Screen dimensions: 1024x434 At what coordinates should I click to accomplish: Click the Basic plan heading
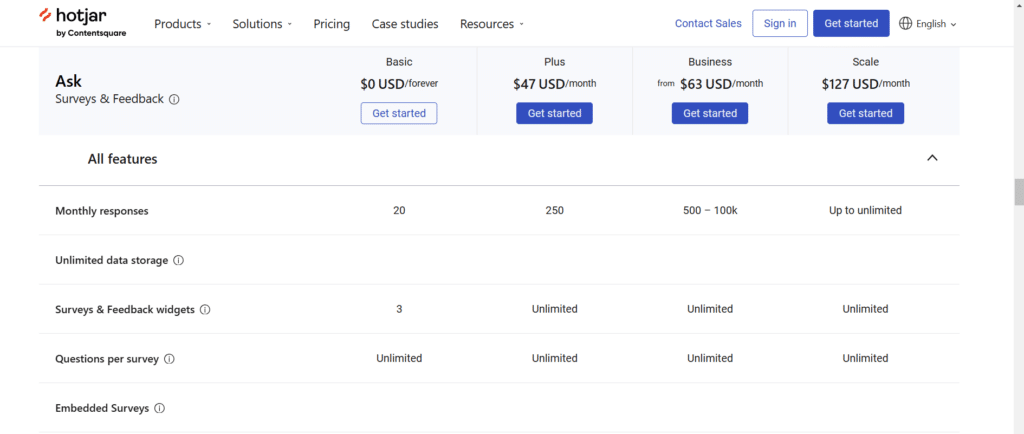399,62
